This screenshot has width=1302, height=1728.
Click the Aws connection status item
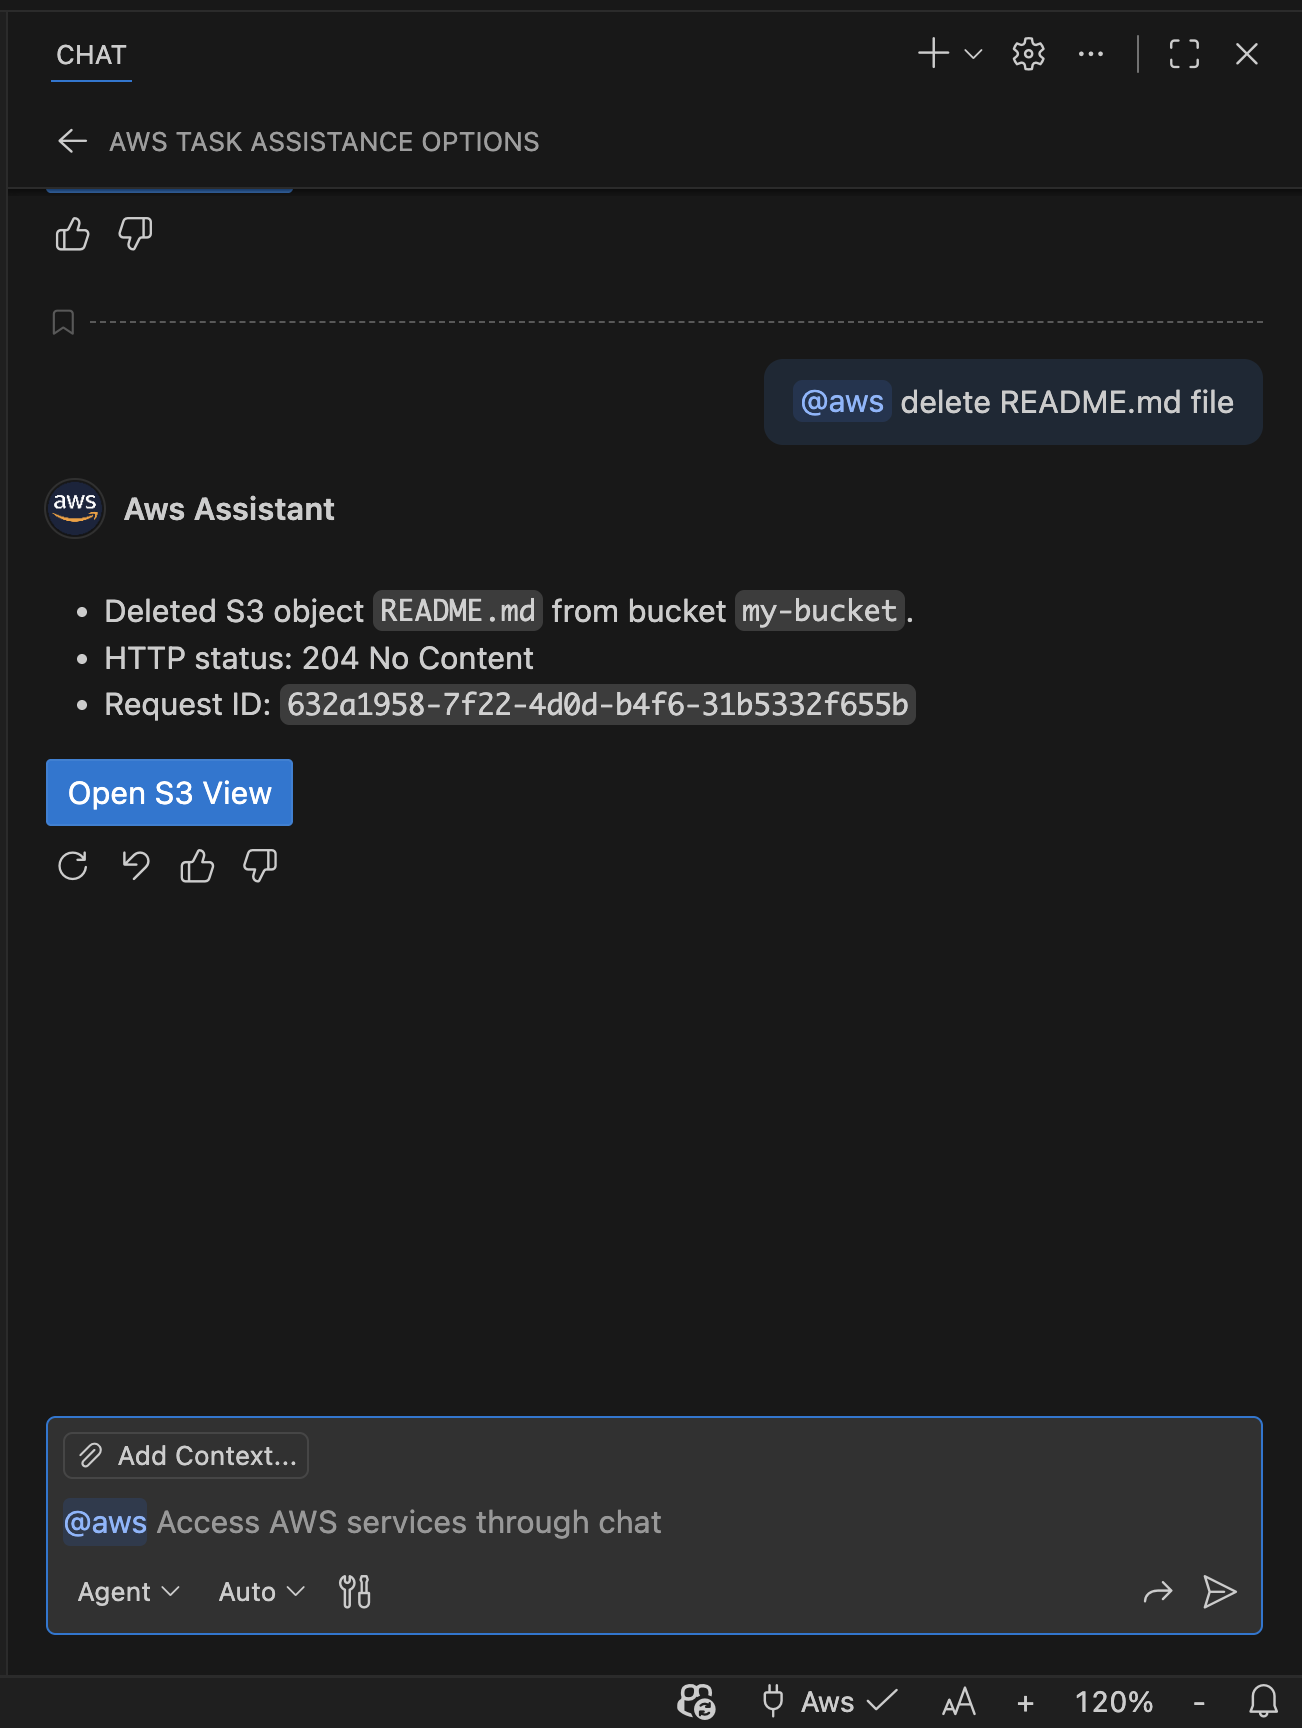[x=829, y=1701]
